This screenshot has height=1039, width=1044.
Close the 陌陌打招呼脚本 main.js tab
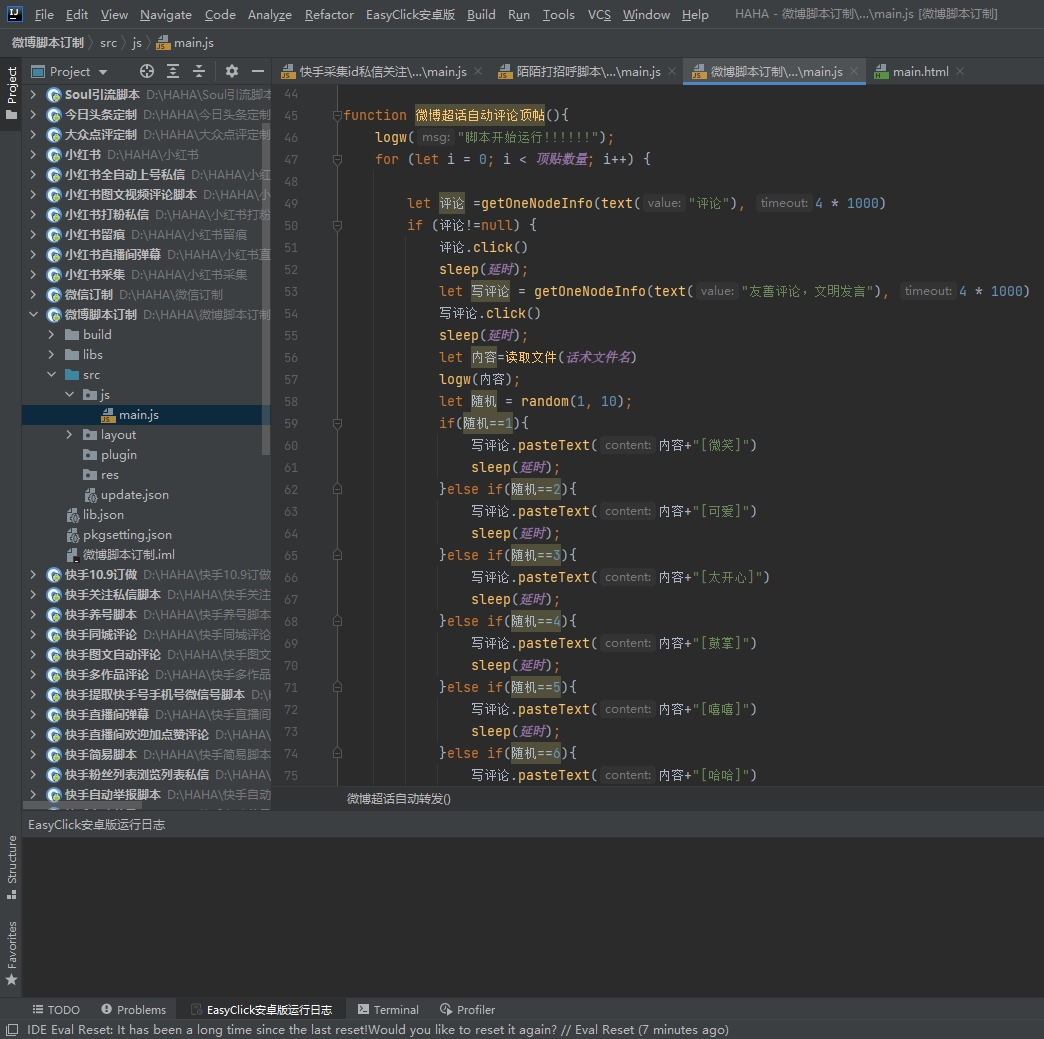click(x=672, y=71)
